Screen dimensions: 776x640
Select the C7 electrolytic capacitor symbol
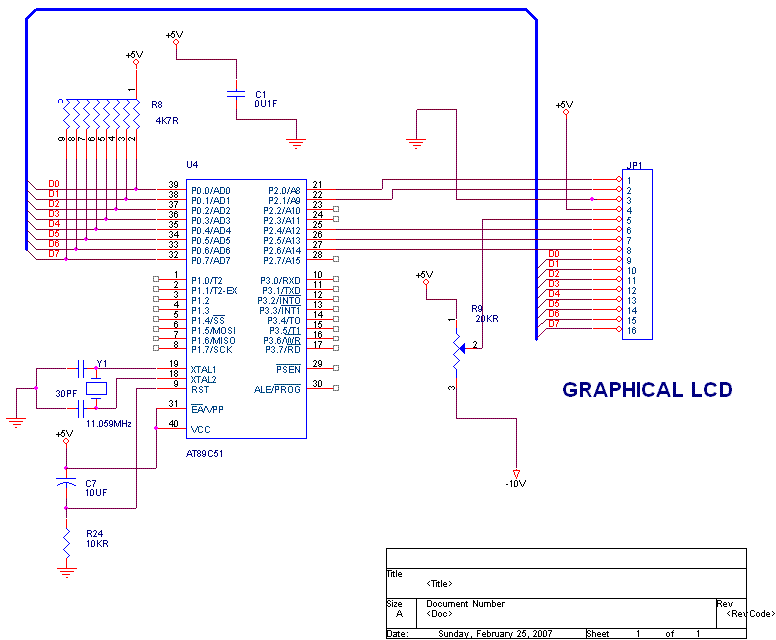click(66, 482)
